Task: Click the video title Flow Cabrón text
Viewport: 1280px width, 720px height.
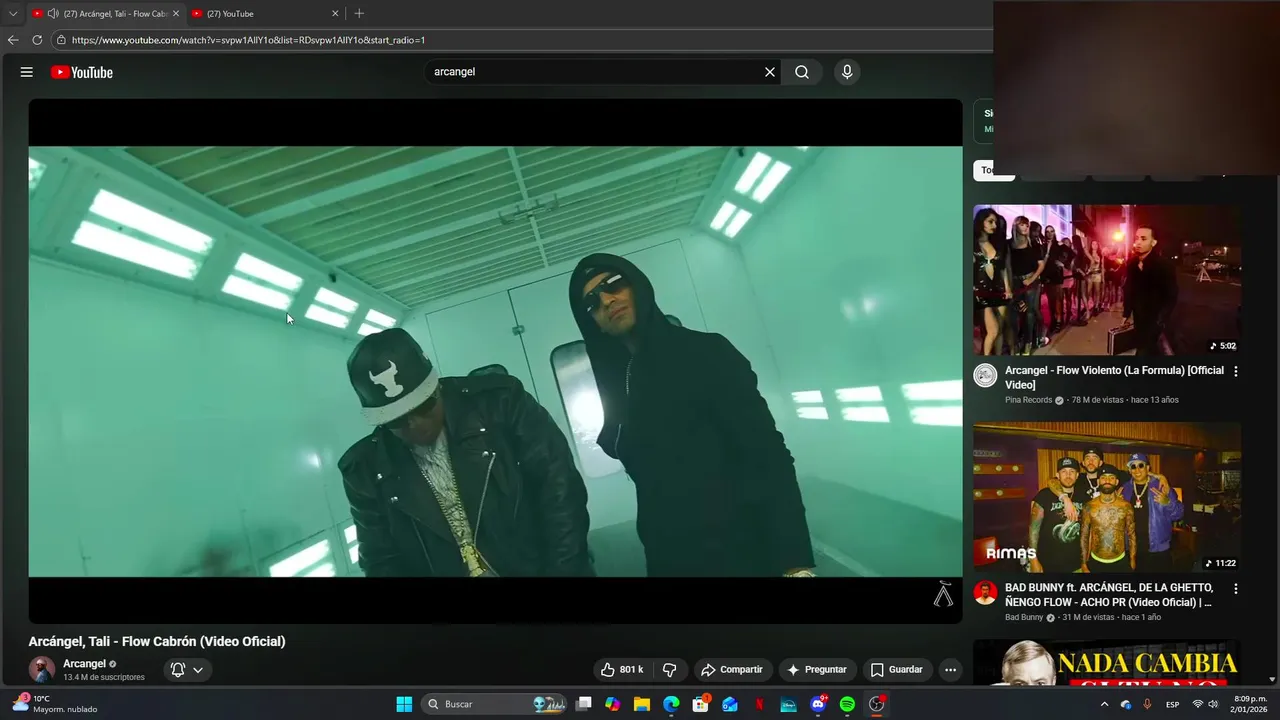Action: 157,641
